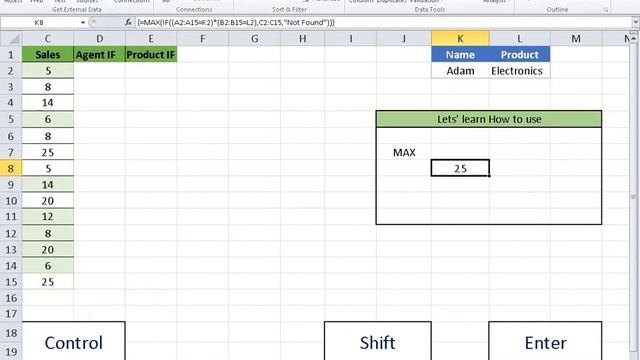Select column H header
Image resolution: width=640 pixels, height=360 pixels.
point(302,39)
